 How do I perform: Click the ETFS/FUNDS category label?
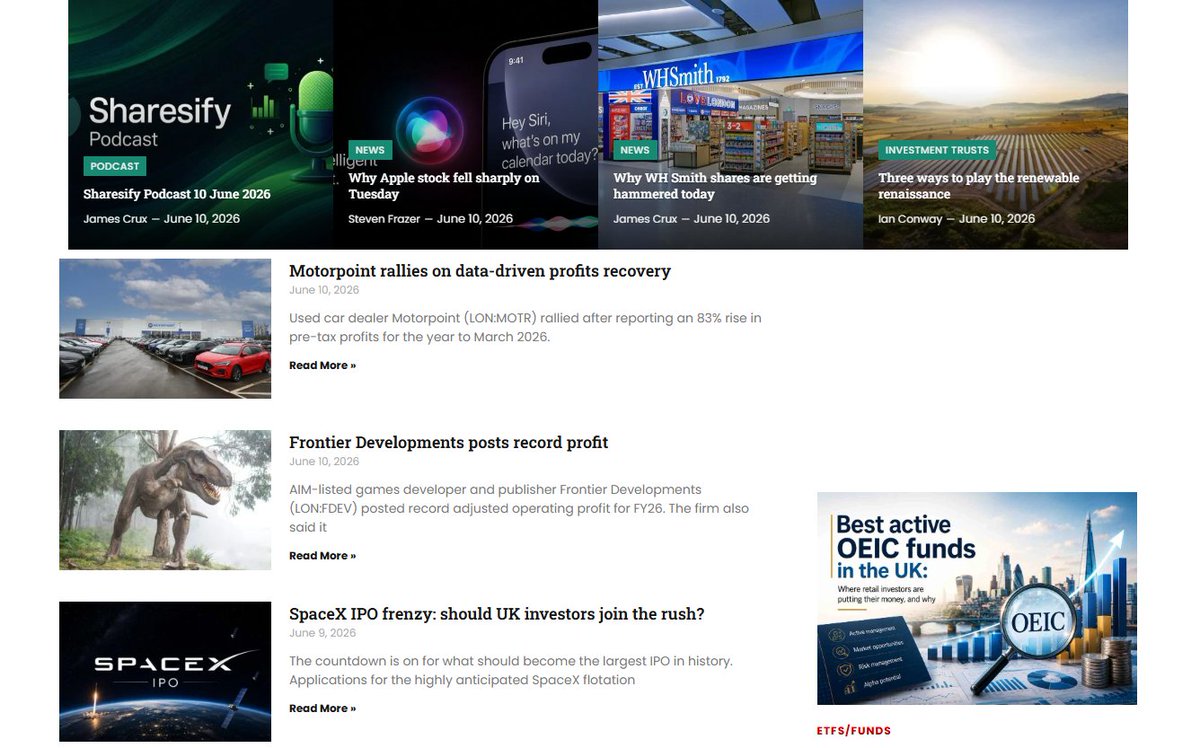[853, 731]
